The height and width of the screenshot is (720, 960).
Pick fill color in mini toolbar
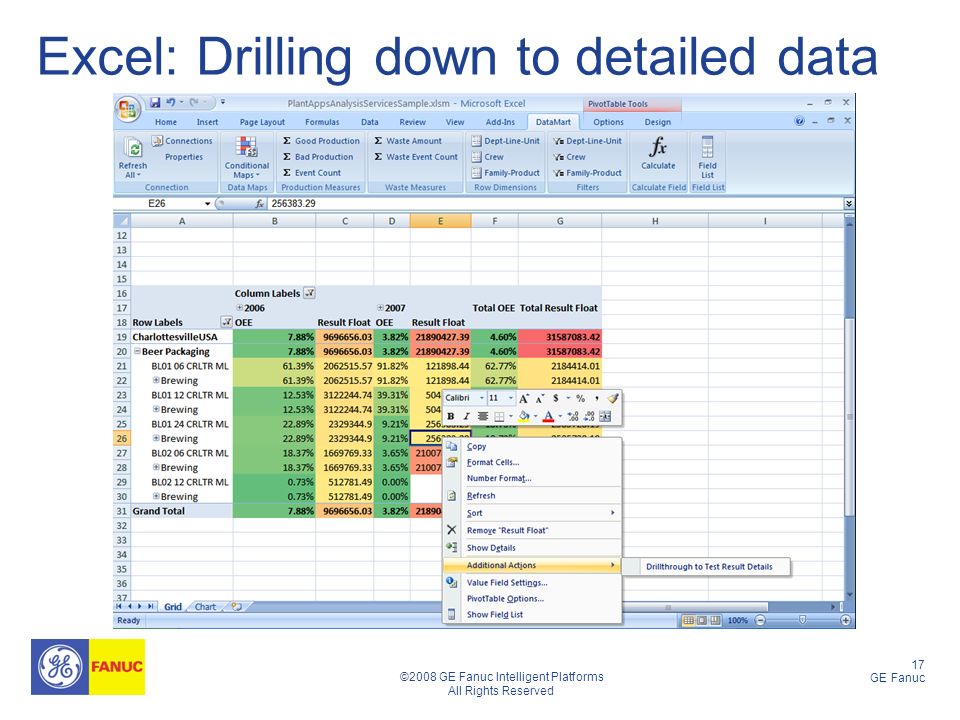click(x=523, y=416)
